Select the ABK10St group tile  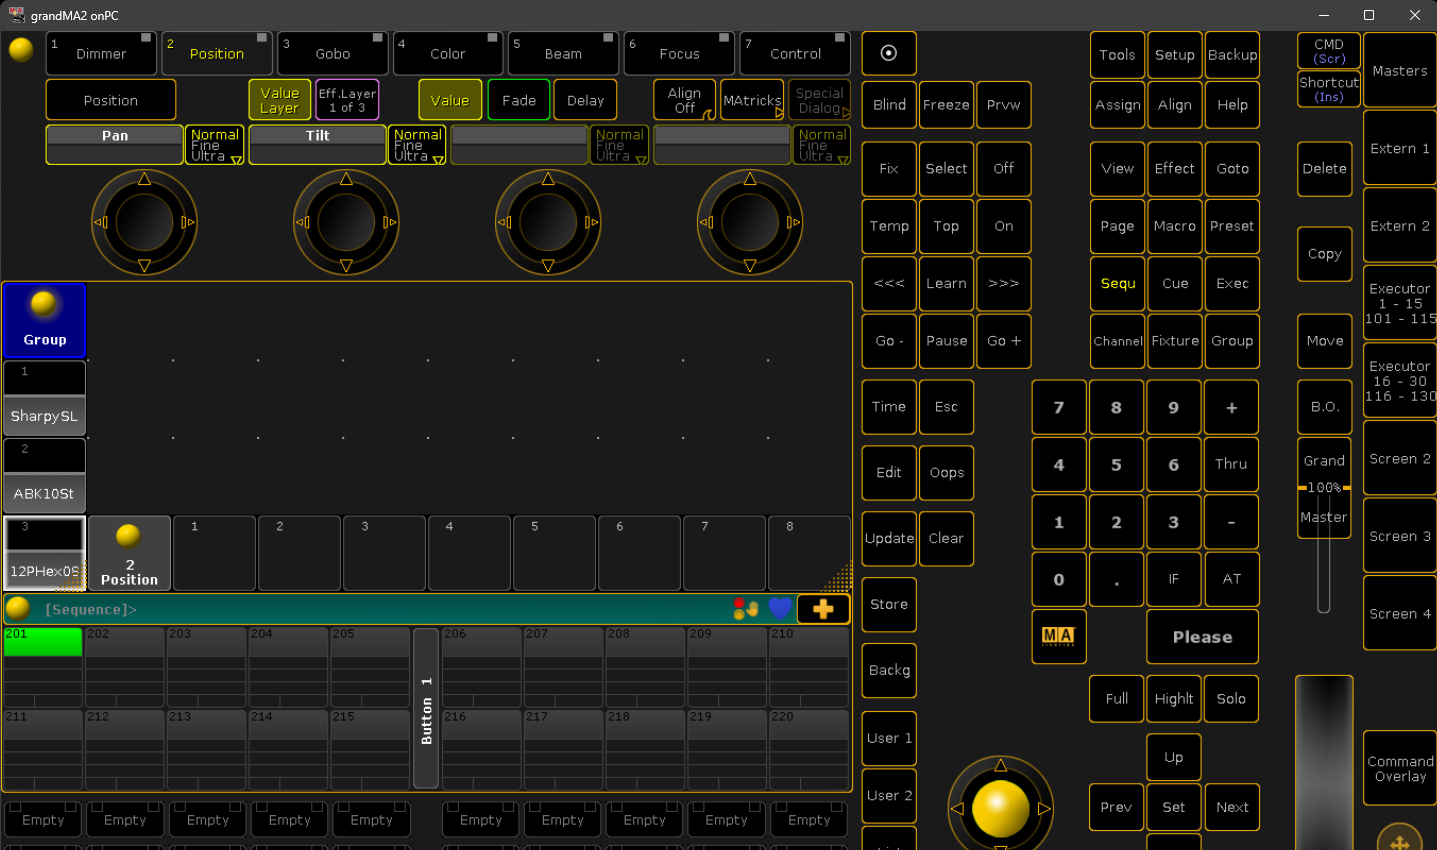(x=44, y=476)
